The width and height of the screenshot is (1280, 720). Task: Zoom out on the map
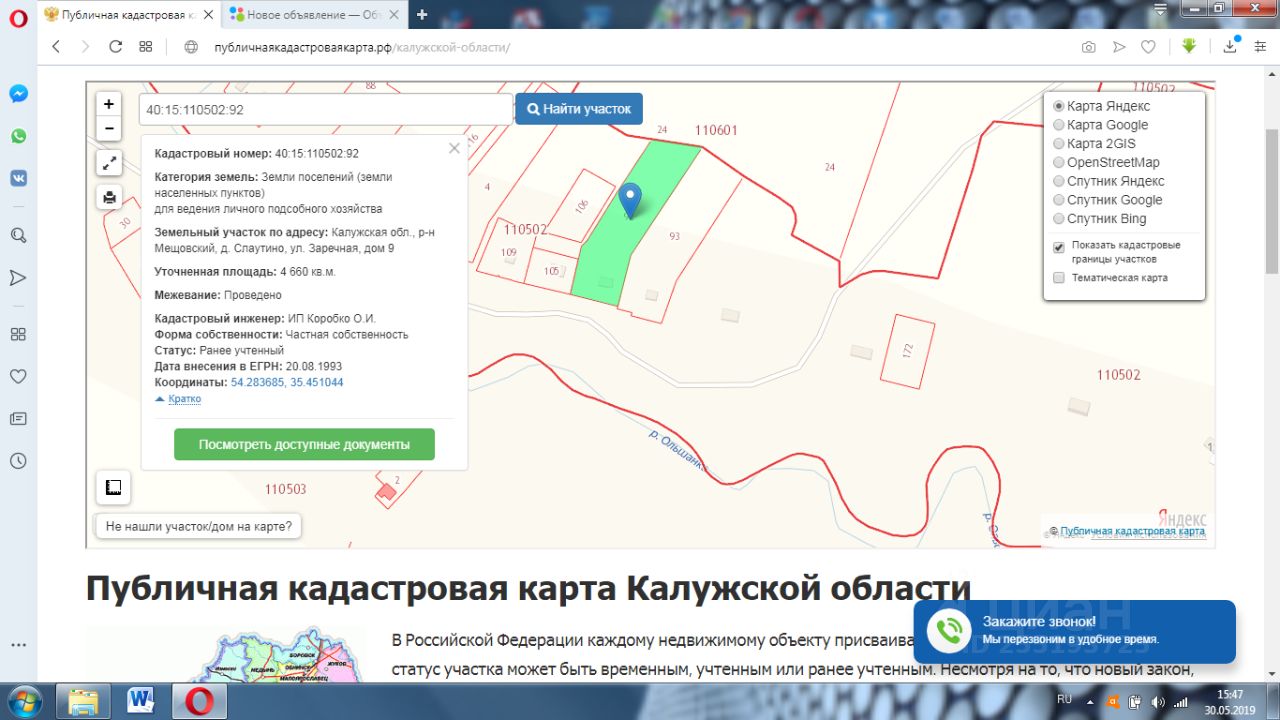(109, 128)
